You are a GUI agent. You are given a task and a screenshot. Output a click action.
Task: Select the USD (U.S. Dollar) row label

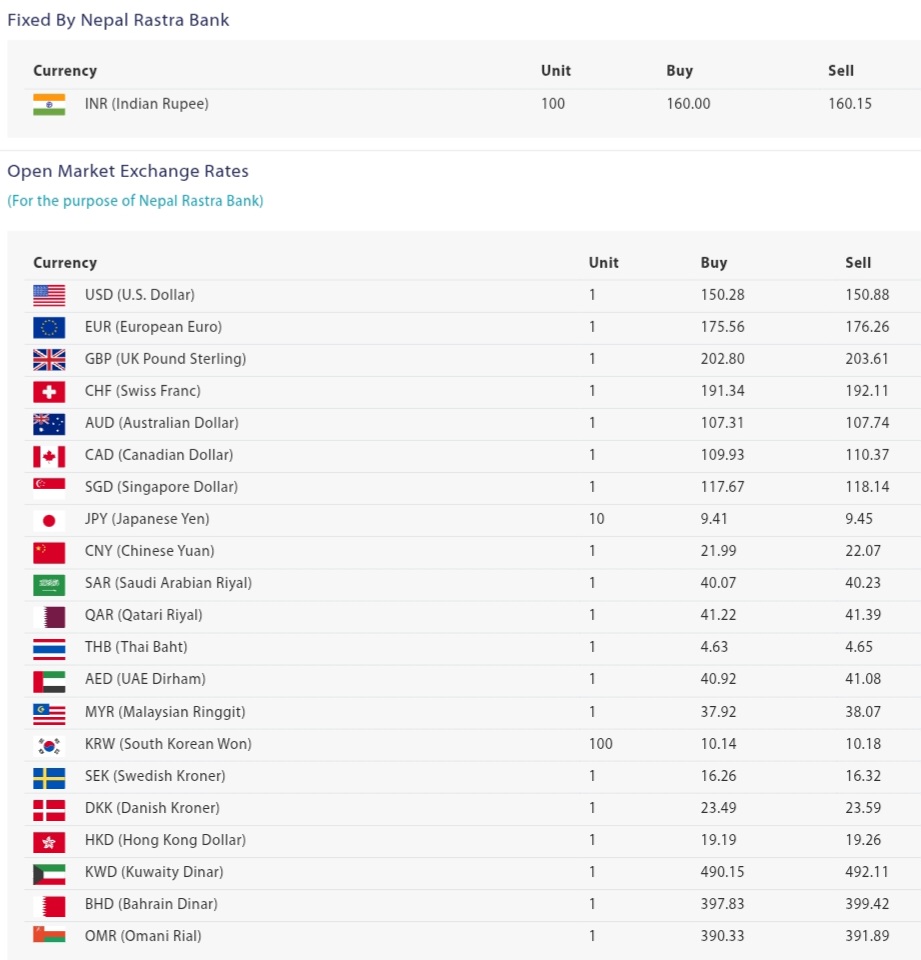click(140, 295)
